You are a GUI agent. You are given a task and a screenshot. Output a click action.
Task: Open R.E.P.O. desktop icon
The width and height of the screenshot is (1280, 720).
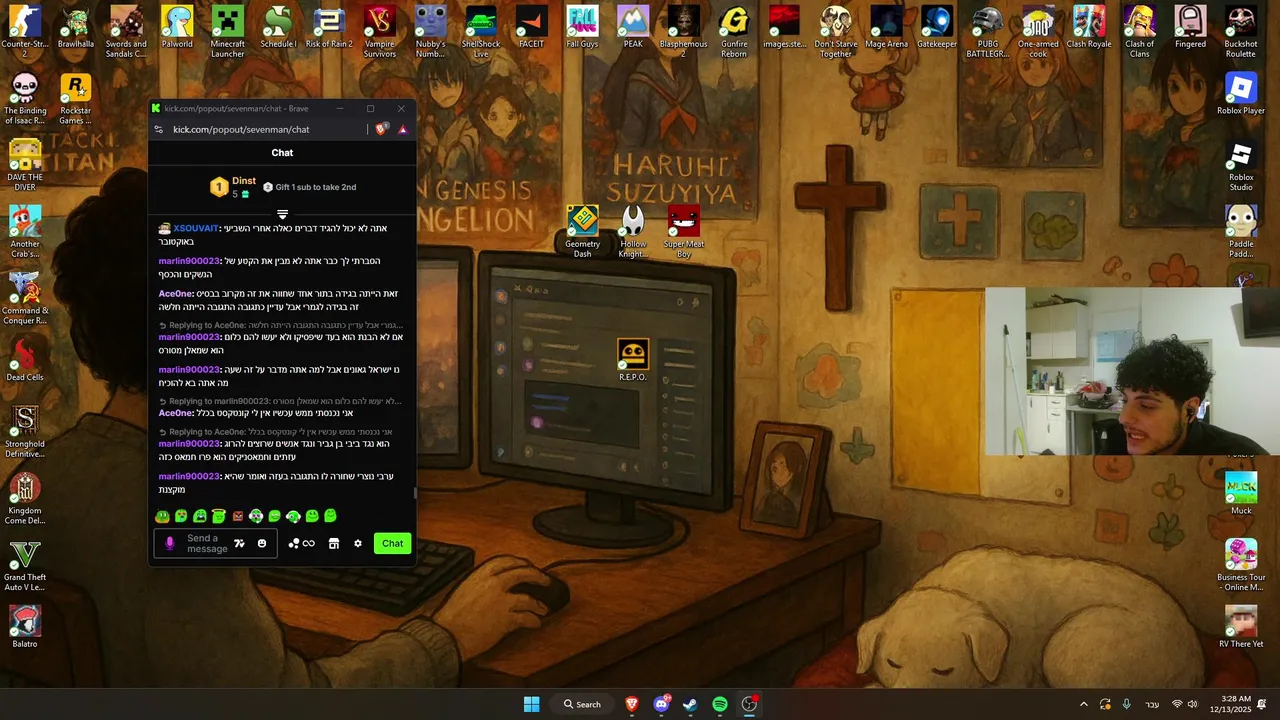[633, 361]
